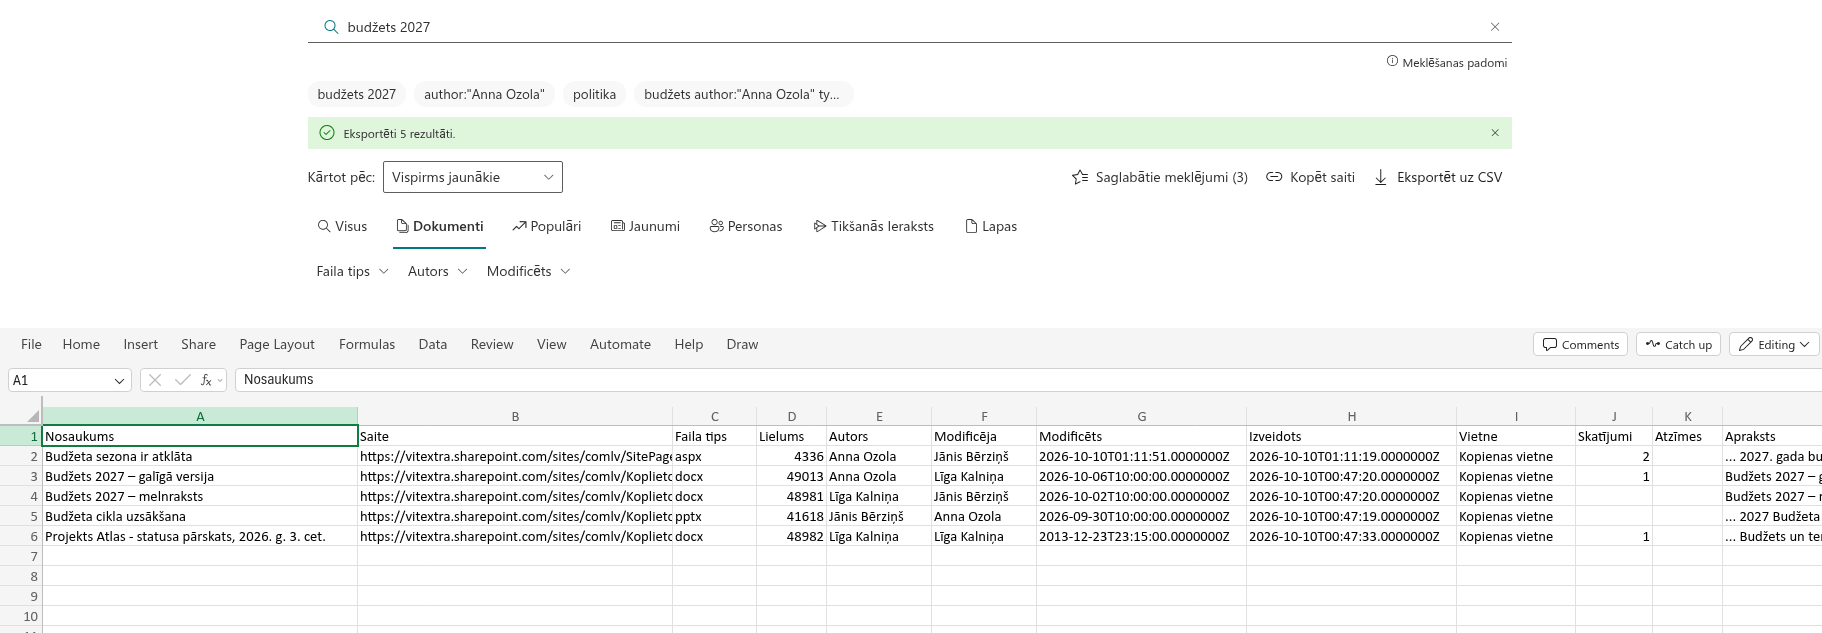Expand the Faila tips filter
Screen dimensions: 1822x633
tap(352, 271)
